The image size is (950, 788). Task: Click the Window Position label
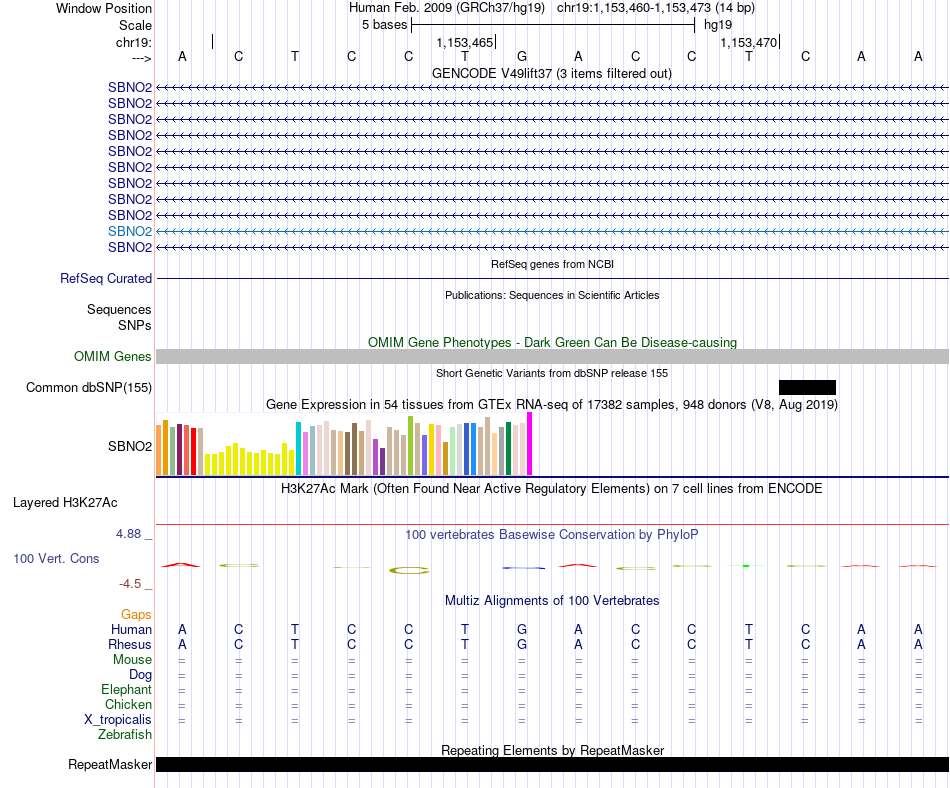pyautogui.click(x=104, y=8)
